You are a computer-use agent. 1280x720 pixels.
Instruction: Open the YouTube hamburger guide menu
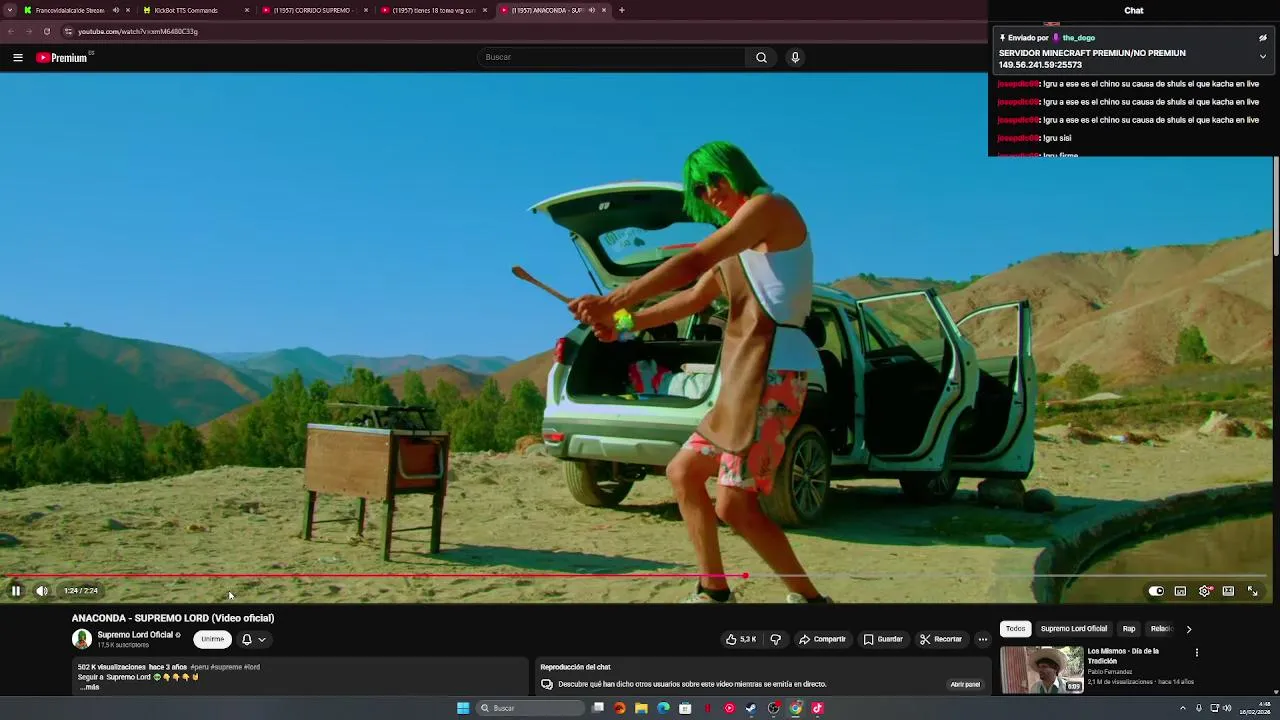pyautogui.click(x=18, y=58)
